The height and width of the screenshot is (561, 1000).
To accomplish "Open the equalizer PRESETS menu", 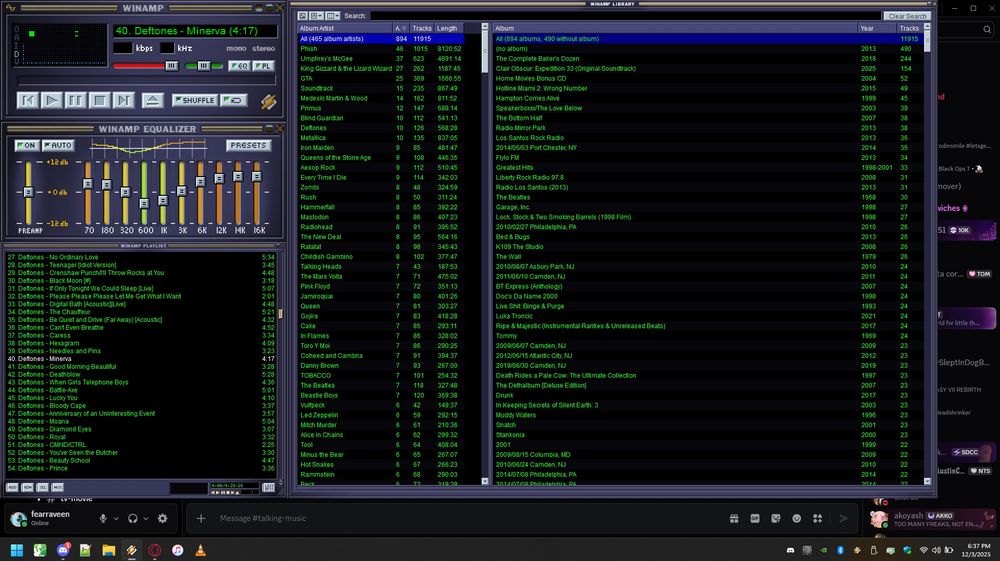I will tap(248, 145).
